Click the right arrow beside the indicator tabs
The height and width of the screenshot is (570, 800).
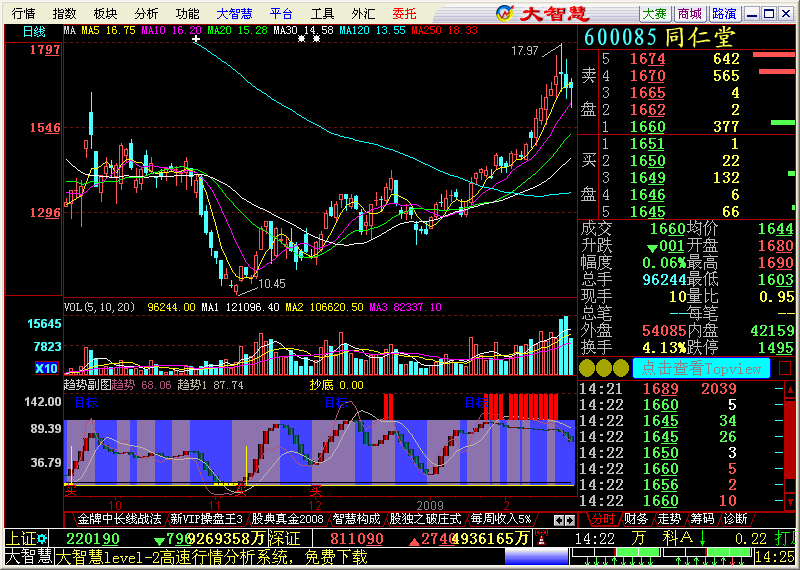pyautogui.click(x=570, y=521)
